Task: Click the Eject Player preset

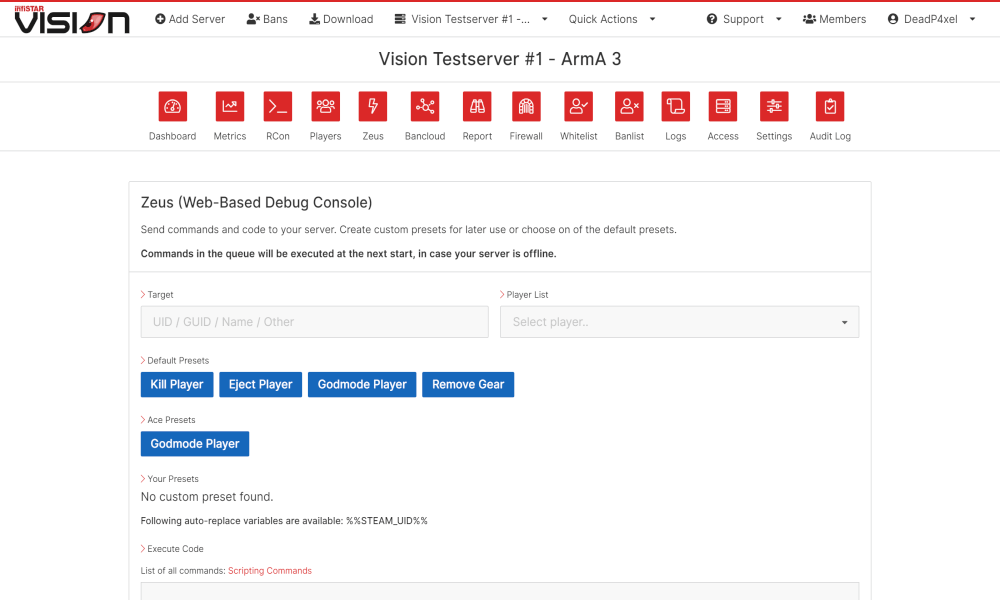Action: (260, 384)
